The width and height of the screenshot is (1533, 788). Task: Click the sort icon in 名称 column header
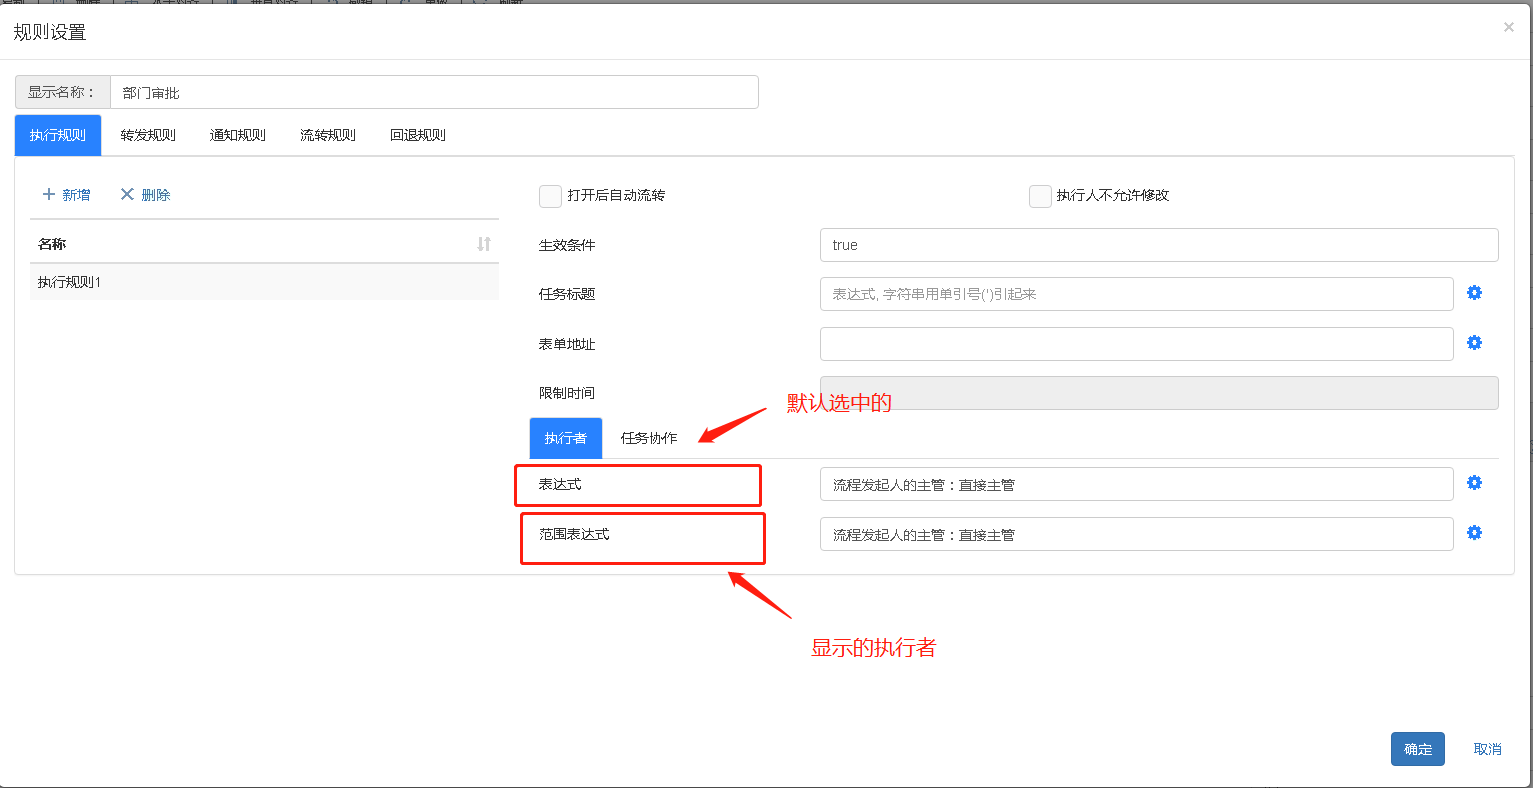484,244
